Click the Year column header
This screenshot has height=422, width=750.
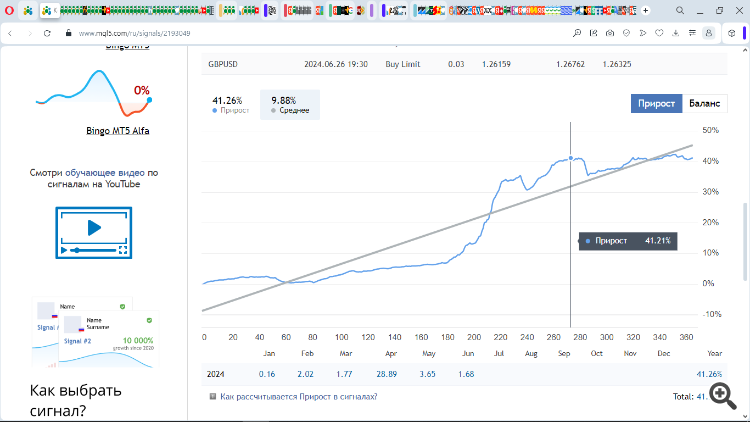[715, 353]
